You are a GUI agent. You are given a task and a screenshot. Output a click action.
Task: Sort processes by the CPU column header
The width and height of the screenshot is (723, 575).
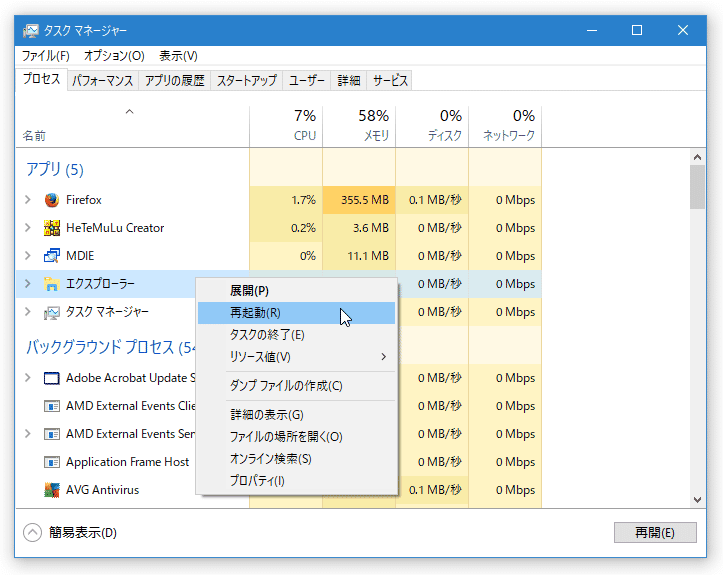[x=286, y=125]
